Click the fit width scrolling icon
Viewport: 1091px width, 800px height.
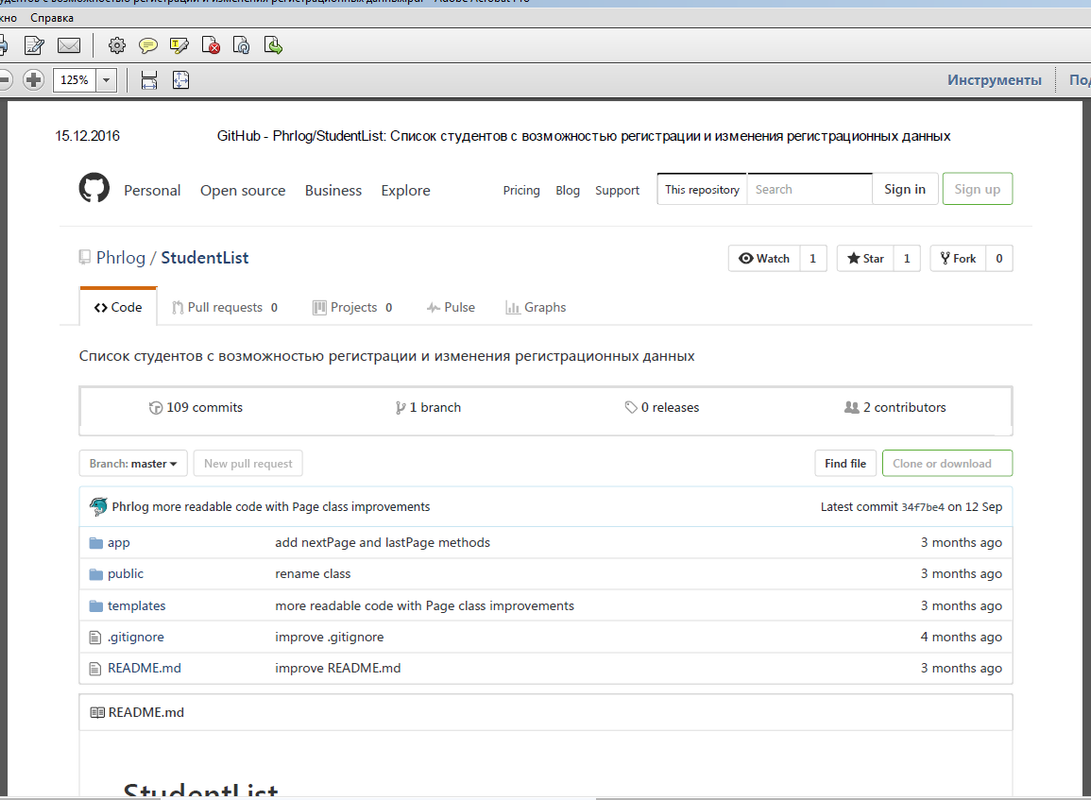[149, 80]
